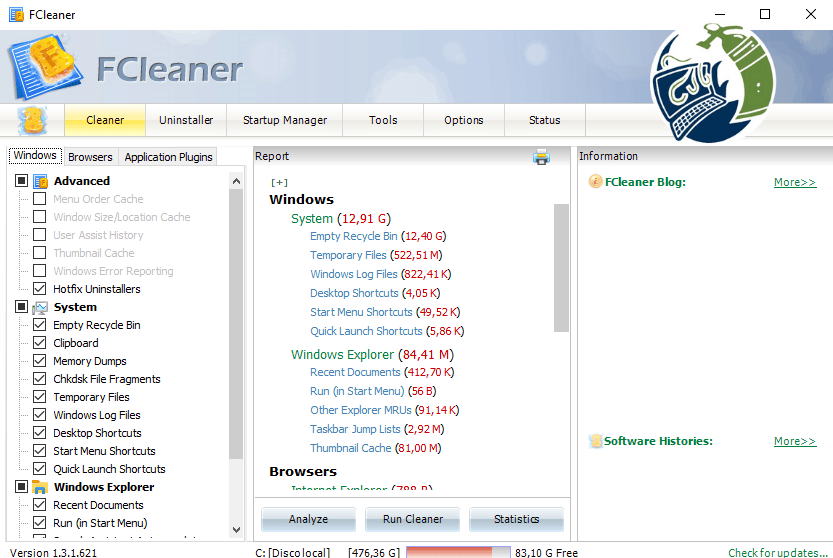Click Recent Documents (412,70 K) report entry

click(x=382, y=372)
